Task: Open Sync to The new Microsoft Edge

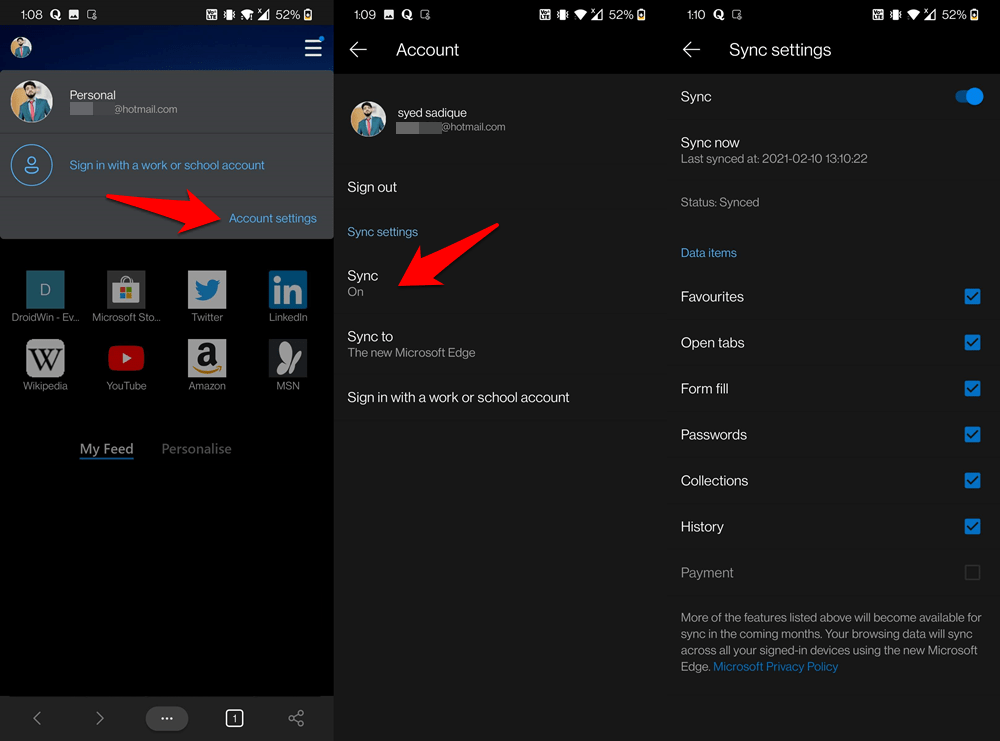Action: coord(500,344)
